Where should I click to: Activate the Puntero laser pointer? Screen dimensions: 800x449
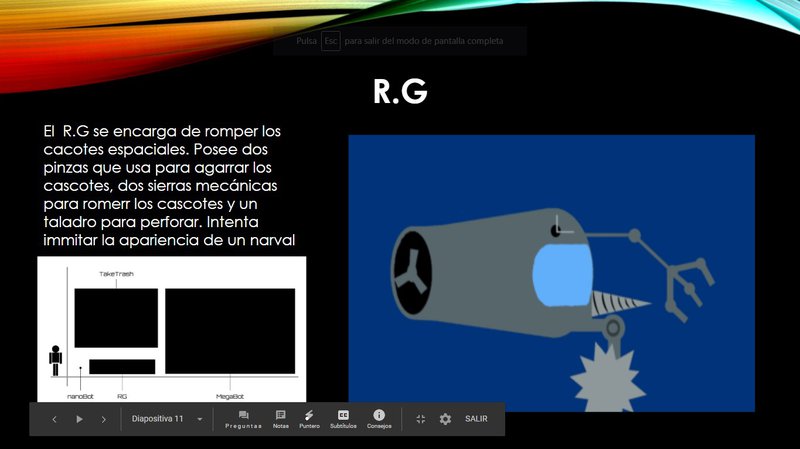(309, 419)
